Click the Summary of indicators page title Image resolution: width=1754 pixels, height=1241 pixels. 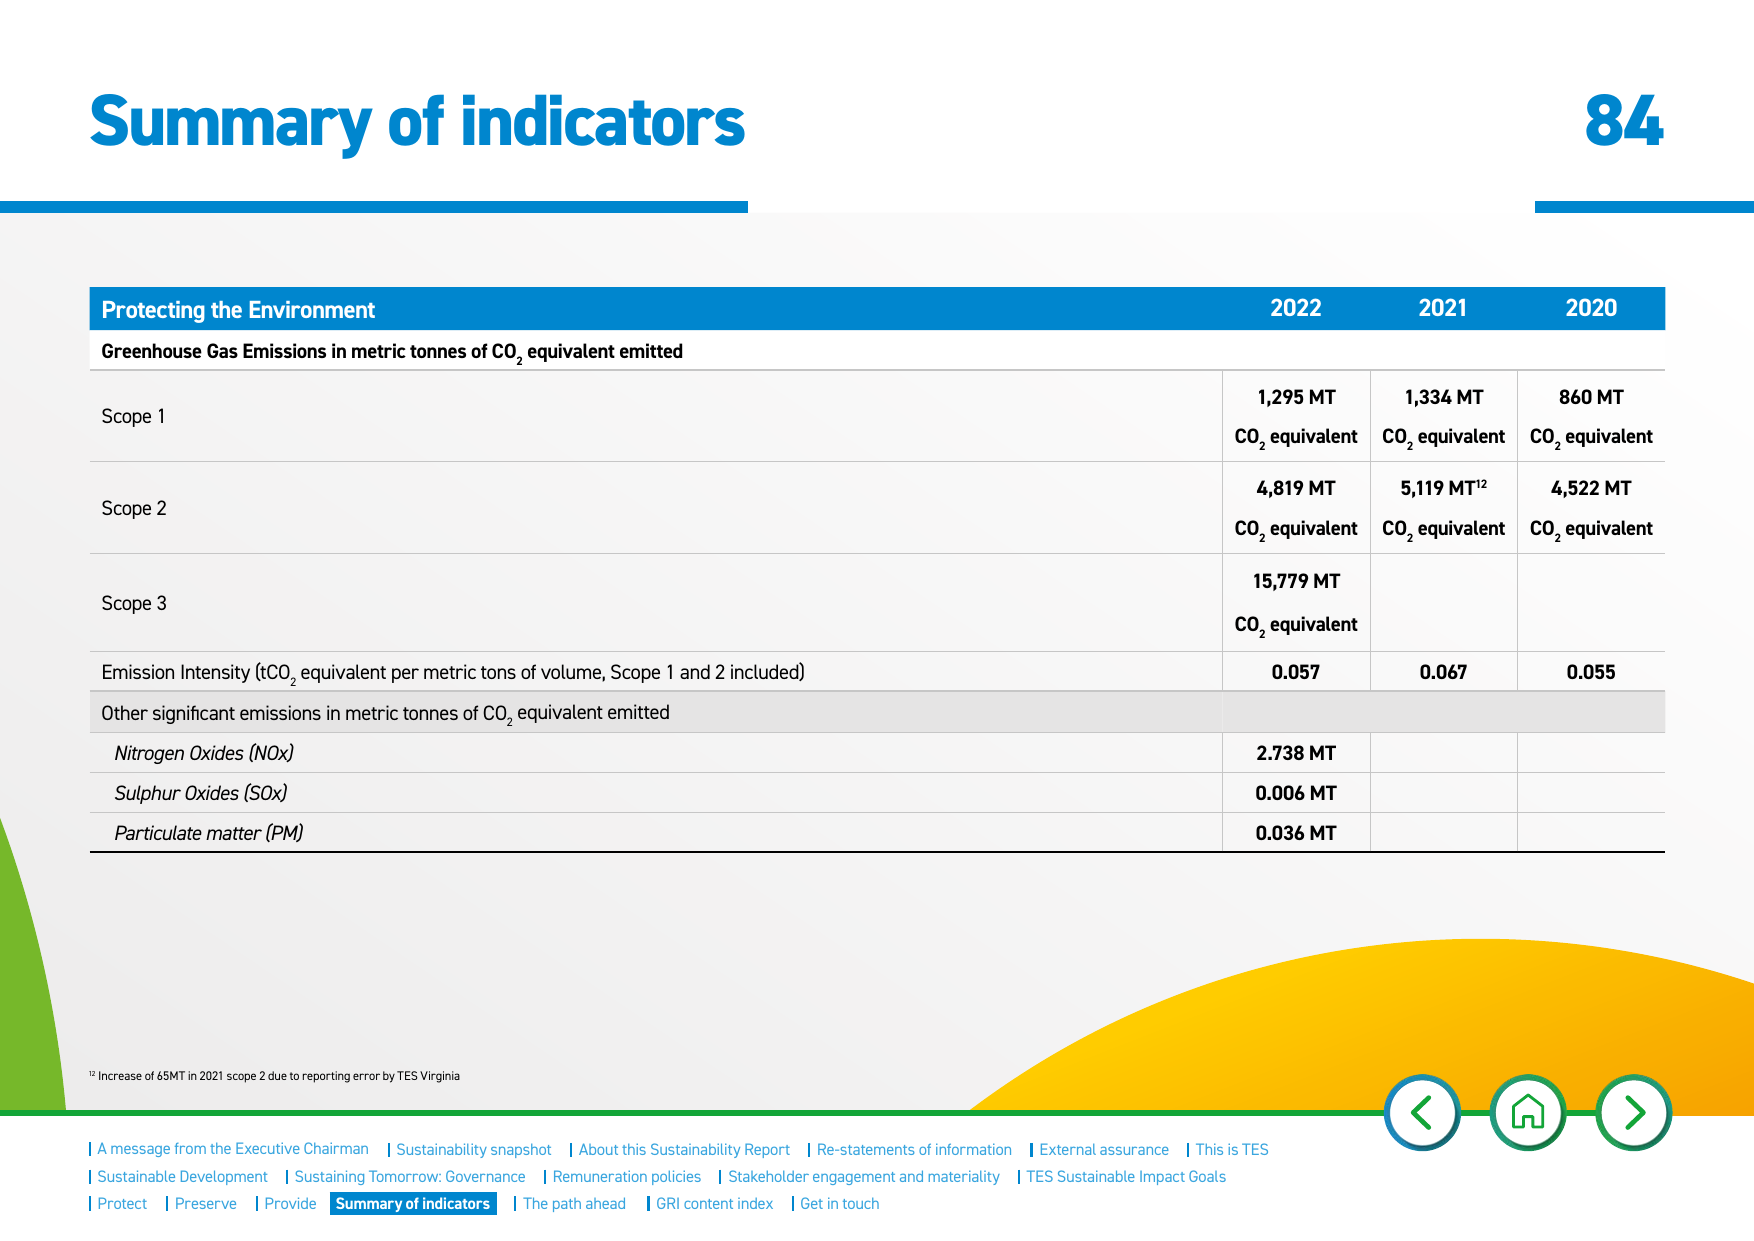click(x=417, y=123)
